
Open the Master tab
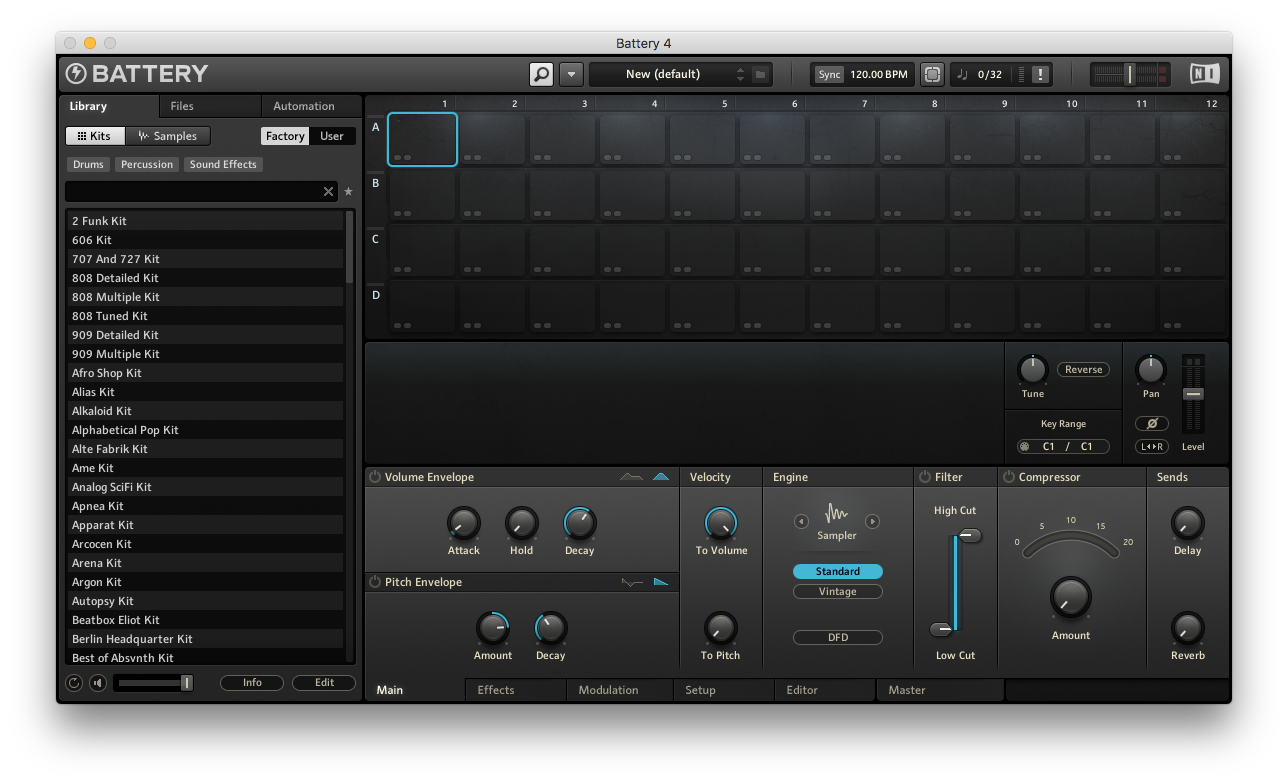click(940, 690)
